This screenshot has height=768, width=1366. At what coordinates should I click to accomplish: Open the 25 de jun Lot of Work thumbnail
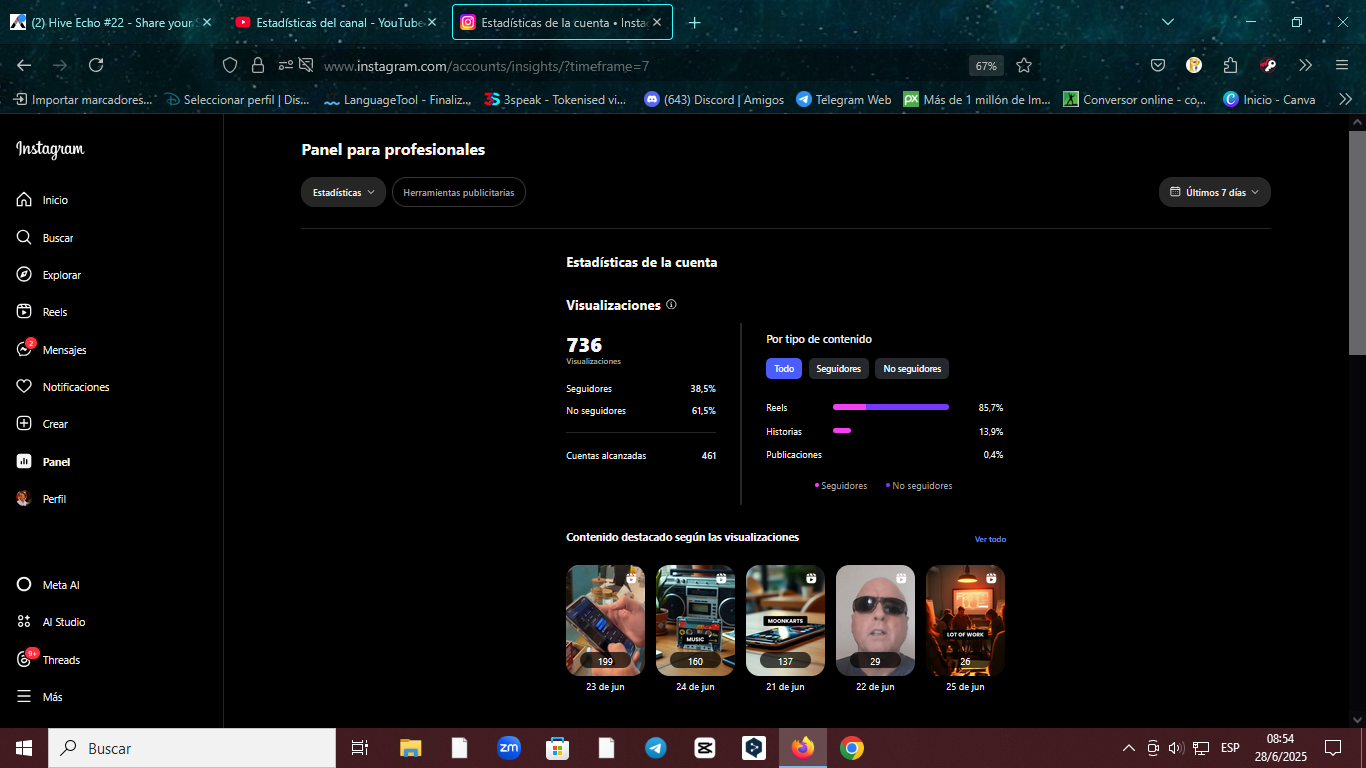click(965, 620)
